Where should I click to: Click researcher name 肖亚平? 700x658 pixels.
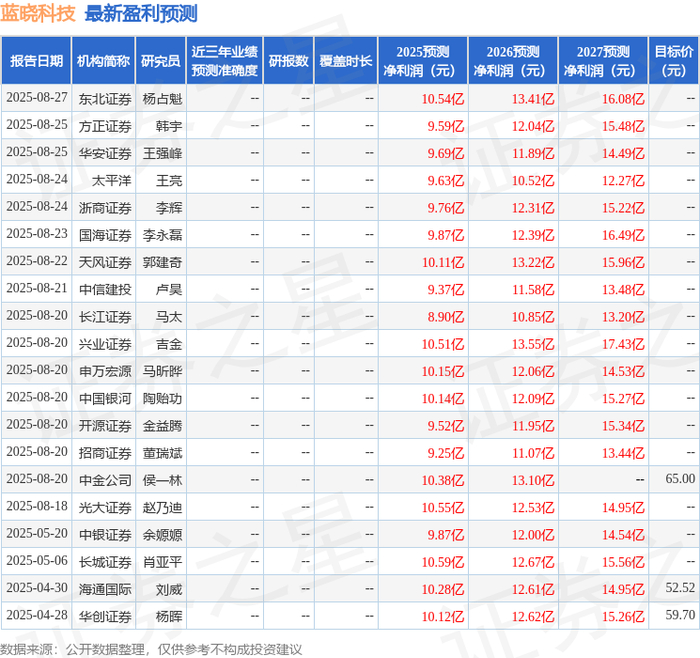coord(162,562)
